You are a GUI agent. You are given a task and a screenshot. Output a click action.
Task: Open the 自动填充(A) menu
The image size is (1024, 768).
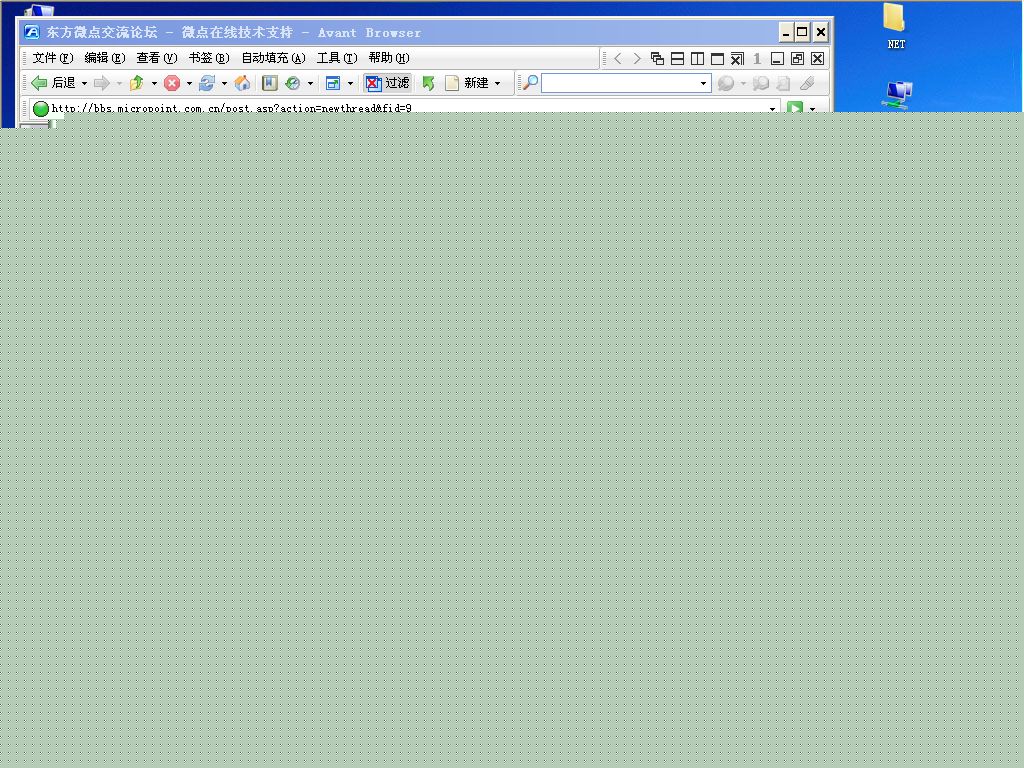pyautogui.click(x=273, y=58)
